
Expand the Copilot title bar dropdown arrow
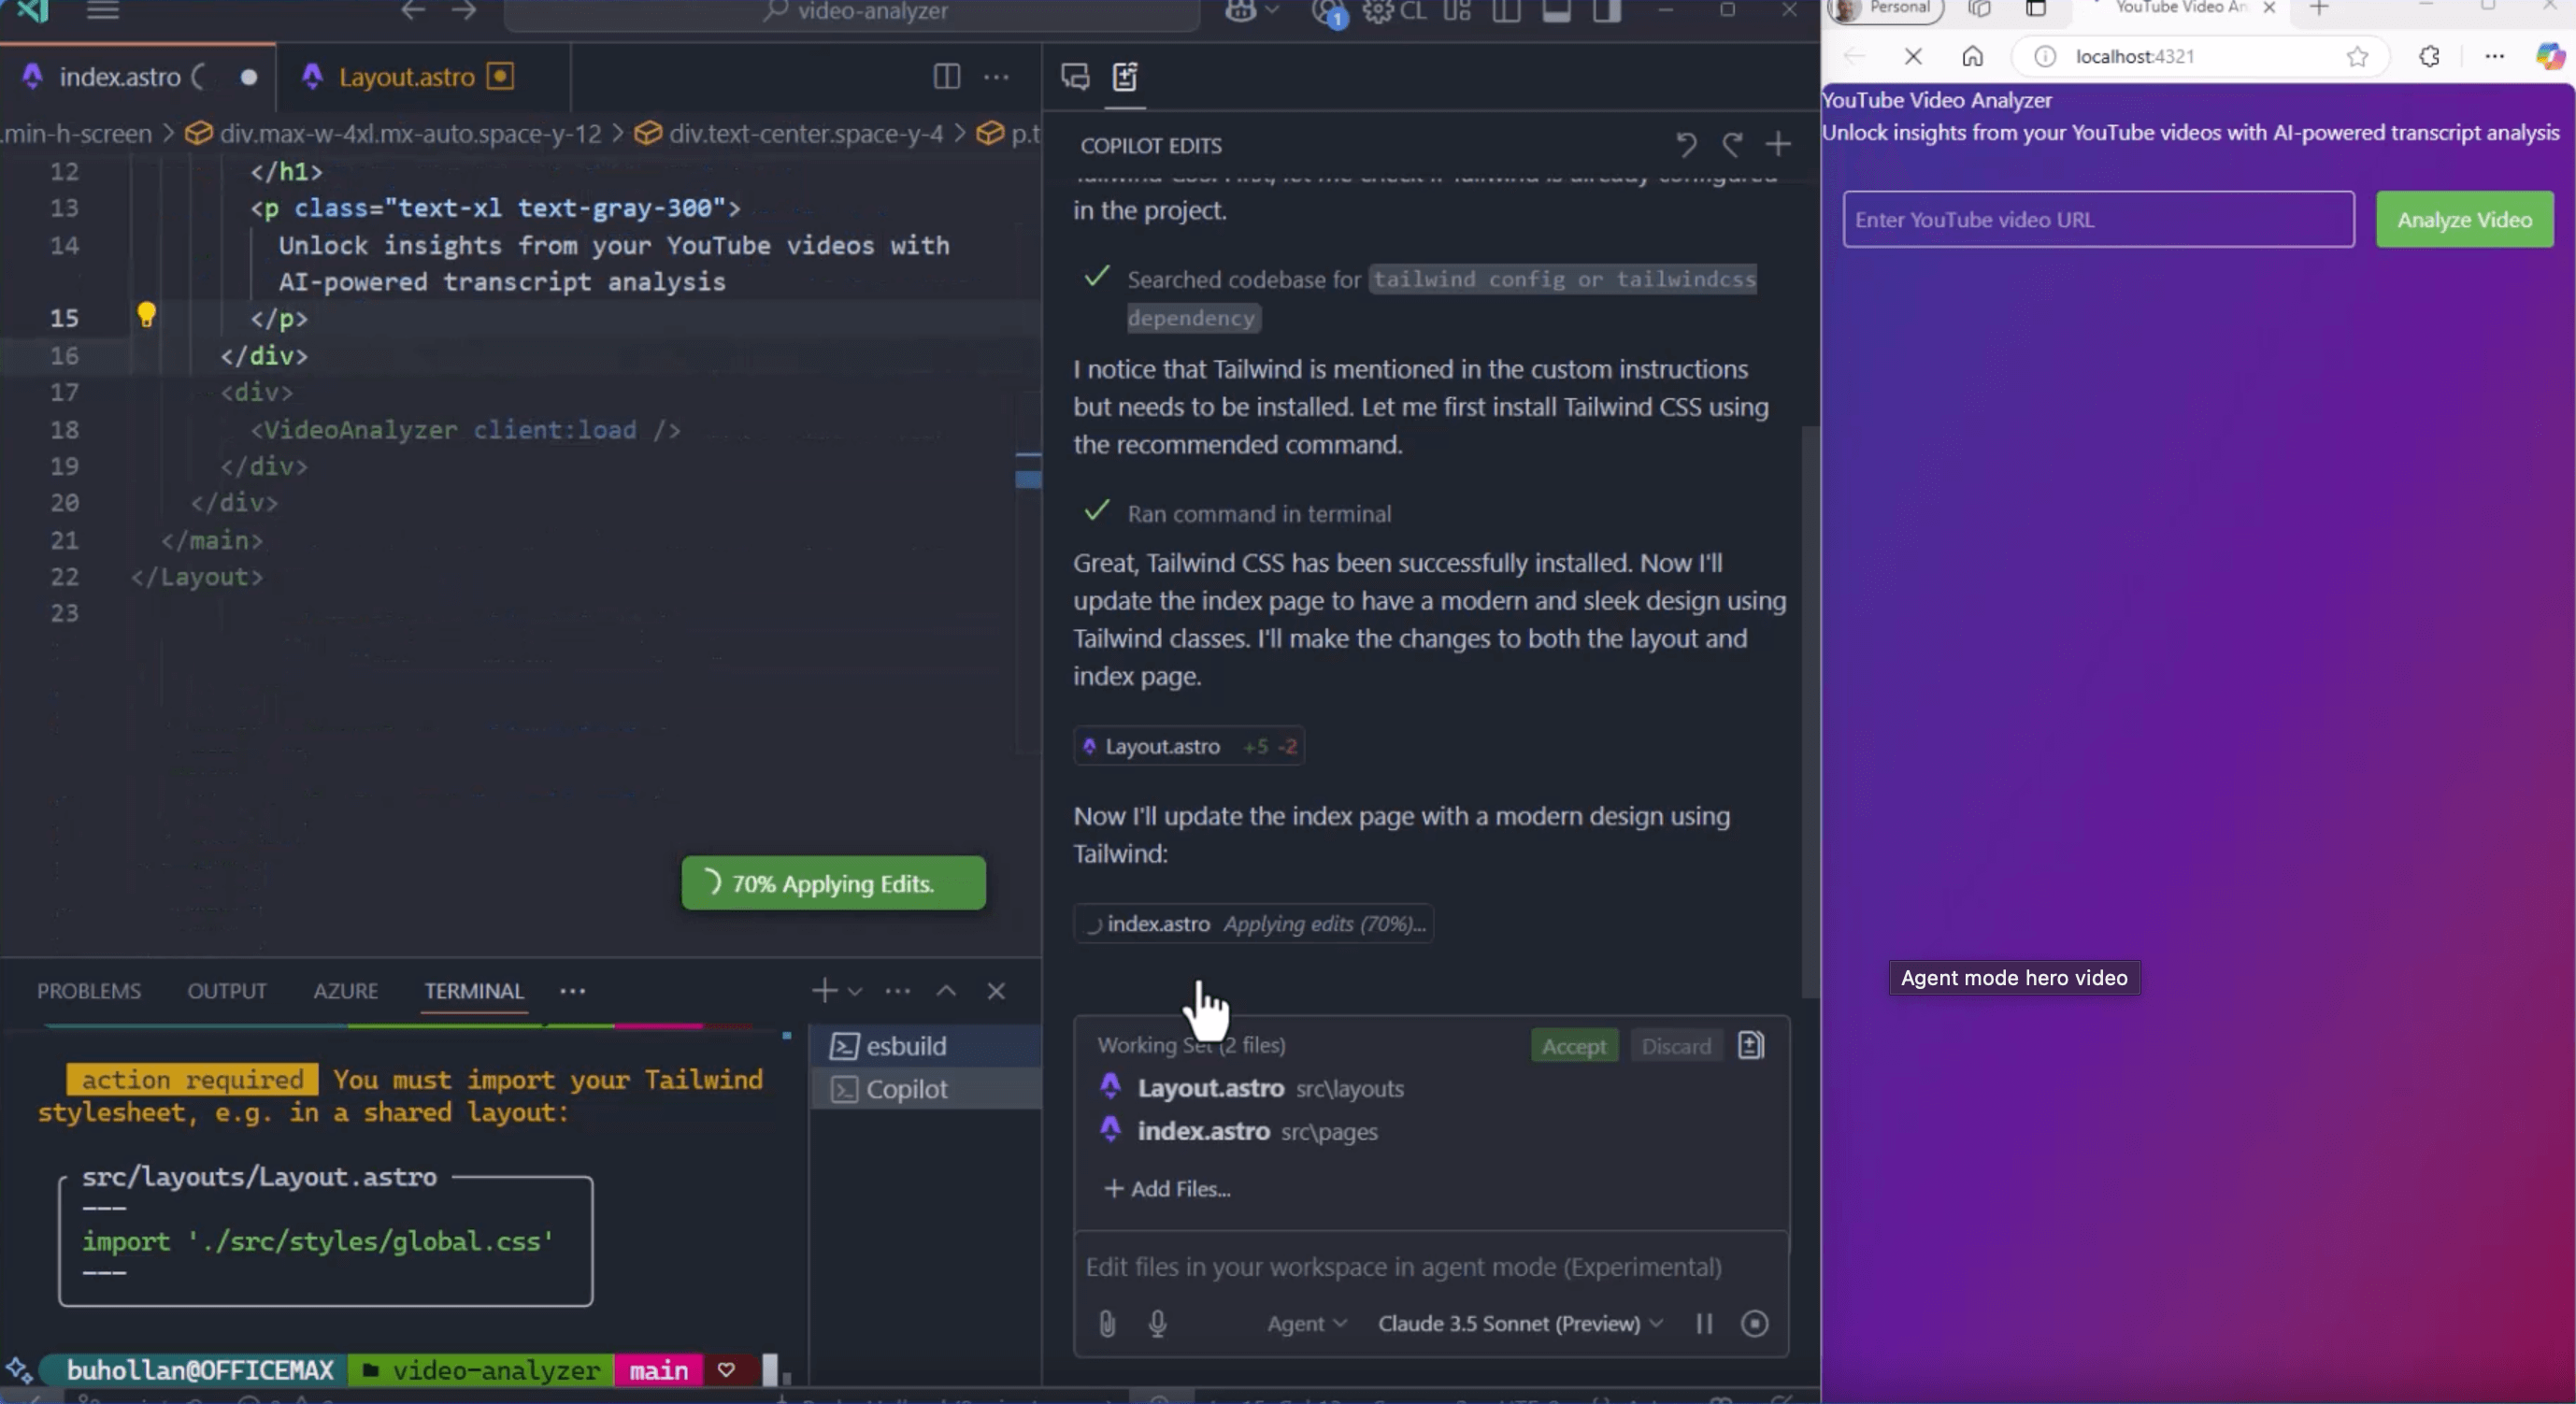tap(1272, 11)
